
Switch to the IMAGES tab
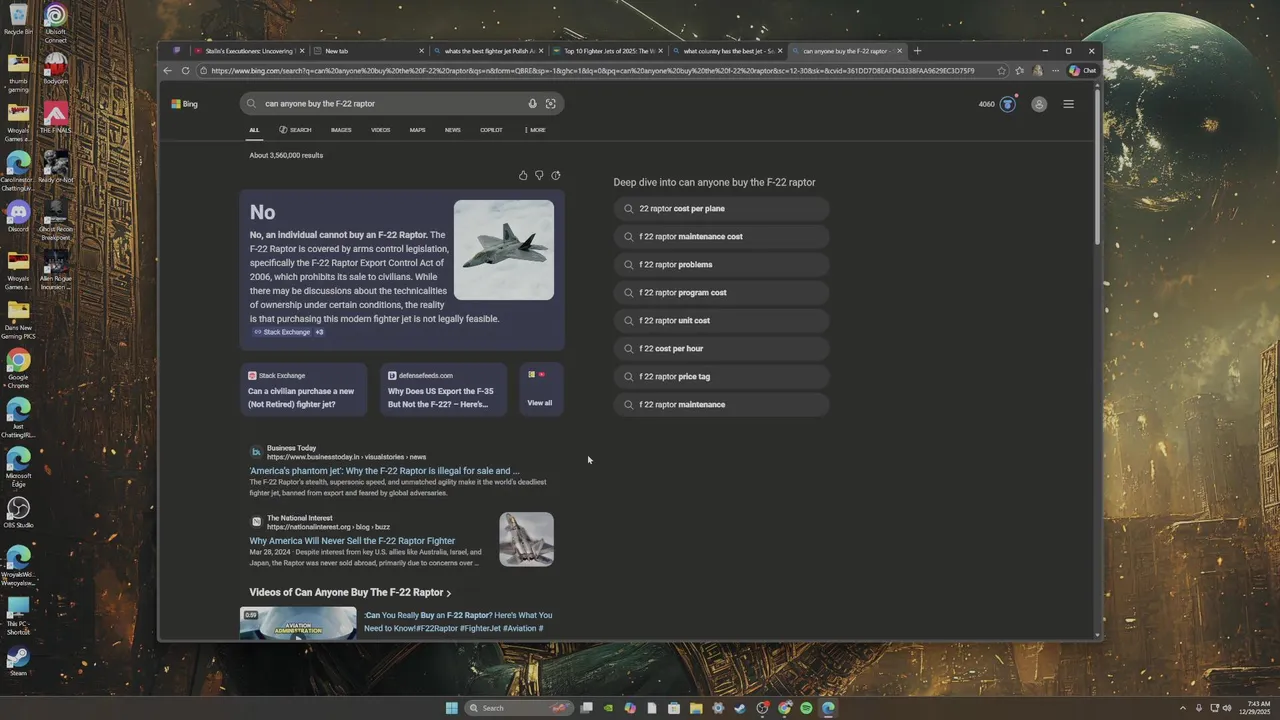tap(341, 130)
